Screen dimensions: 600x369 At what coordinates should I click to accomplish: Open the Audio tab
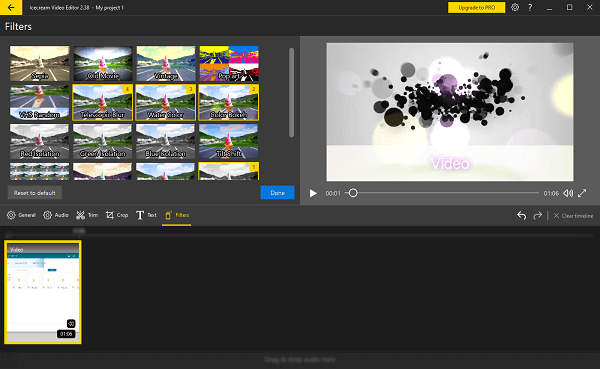[x=56, y=215]
